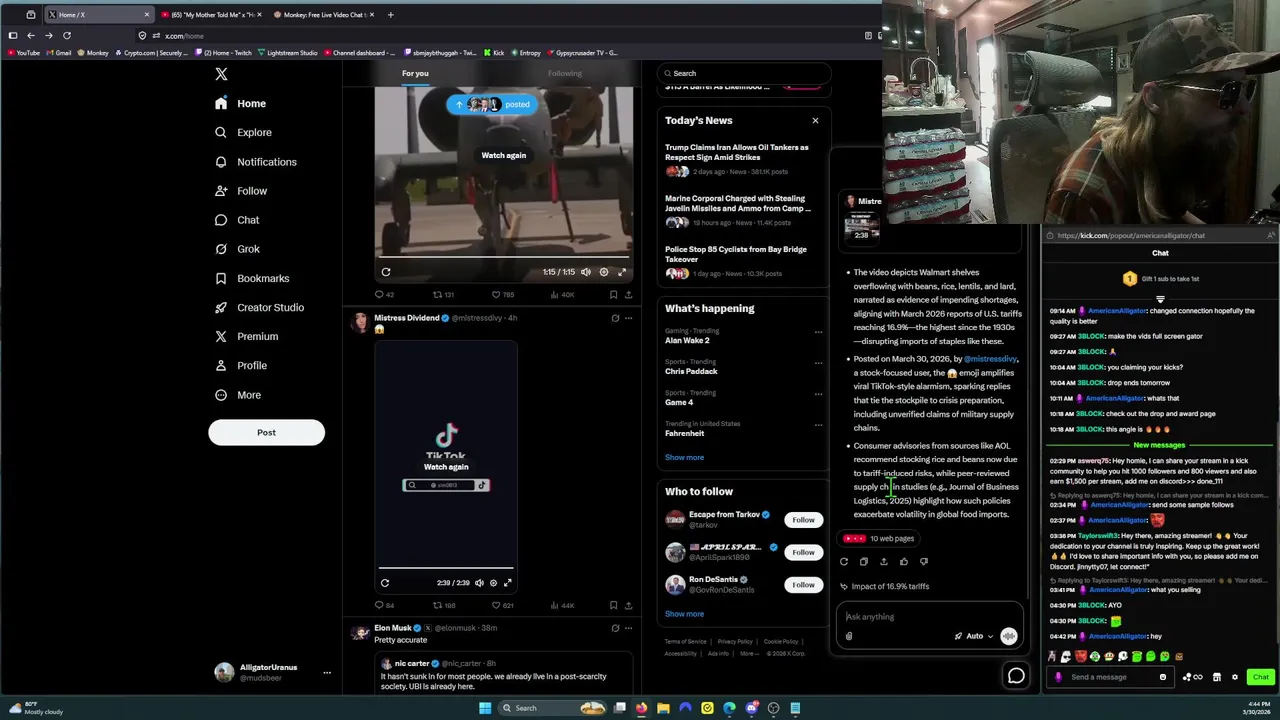Click the Grok Ask anything field
Screen dimensions: 1280x720
(930, 617)
